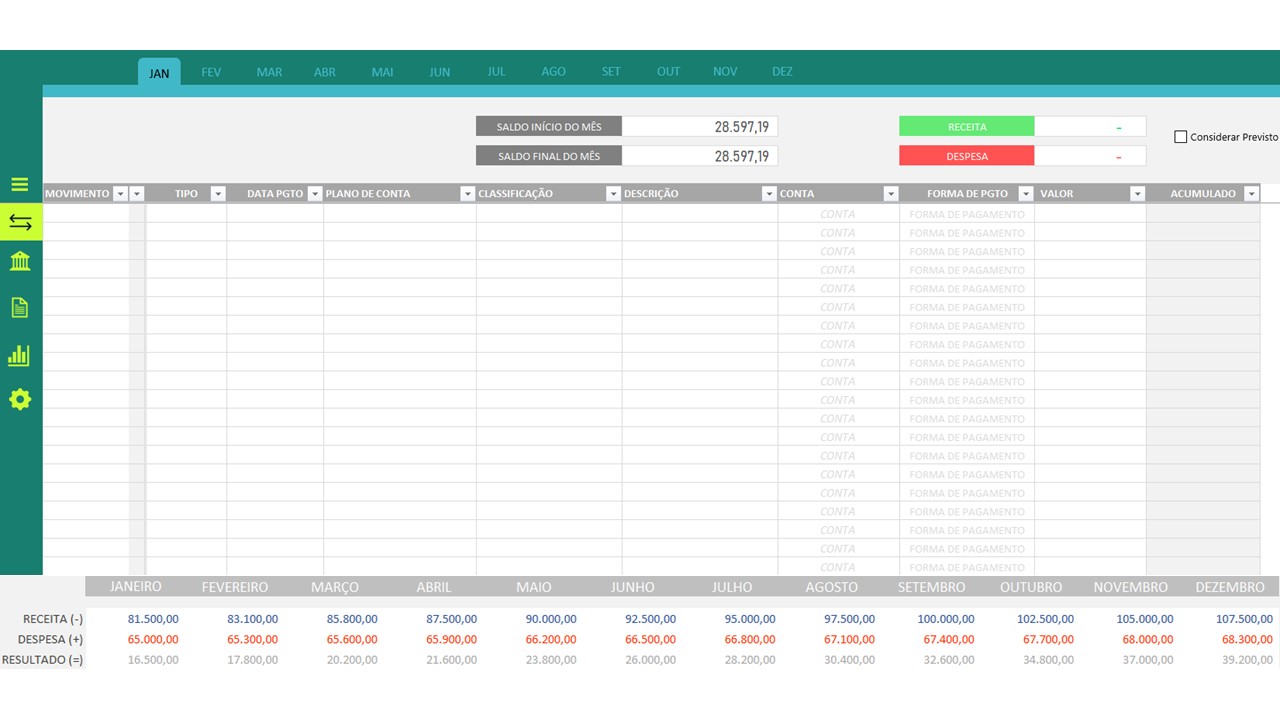This screenshot has width=1280, height=720.
Task: Expand the MOVIMENTO column filter dropdown
Action: 121,194
